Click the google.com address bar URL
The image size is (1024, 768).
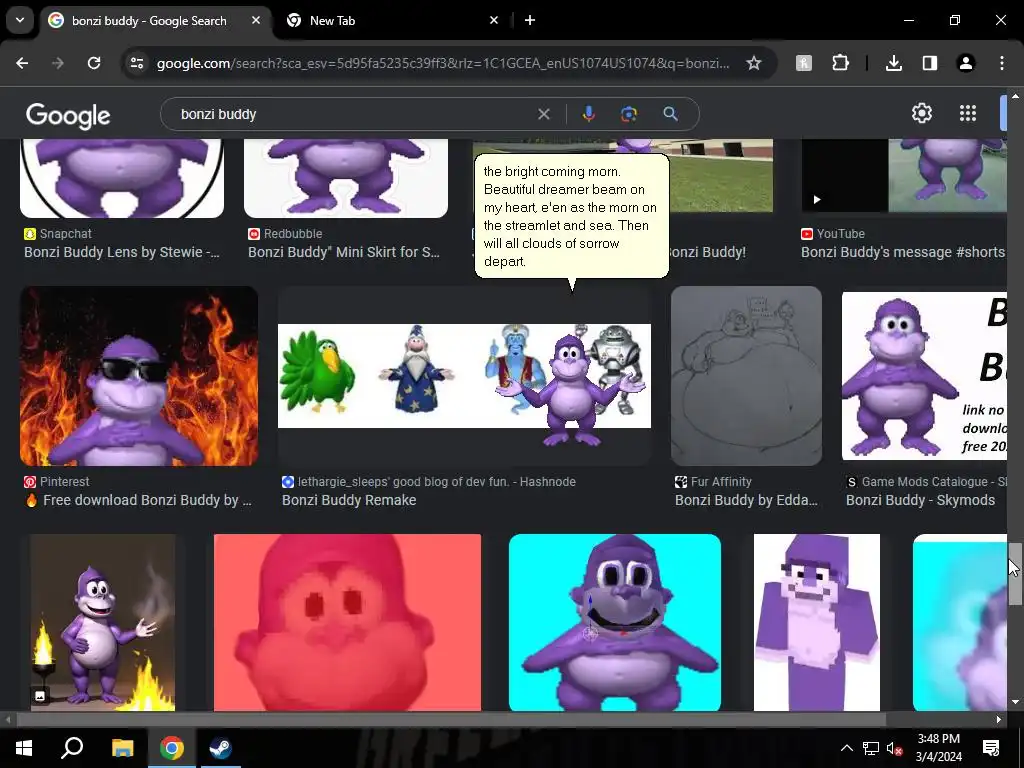[443, 63]
